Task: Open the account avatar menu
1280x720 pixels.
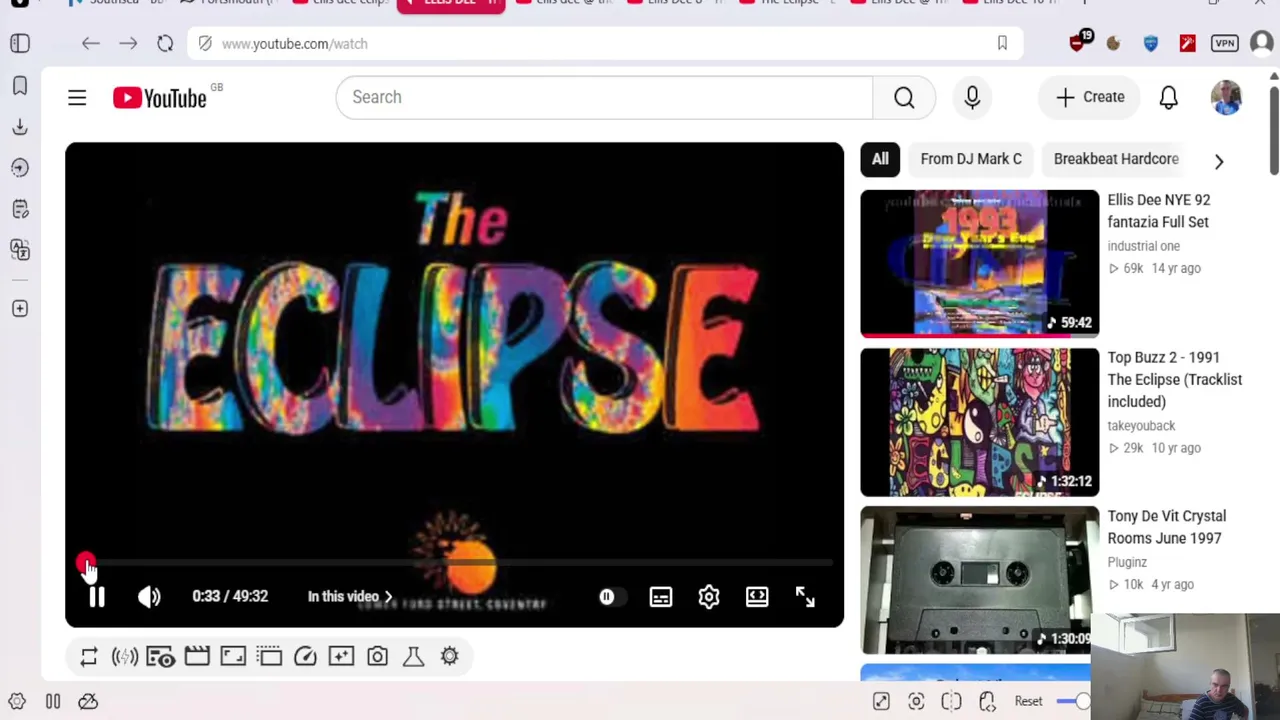Action: tap(1226, 97)
